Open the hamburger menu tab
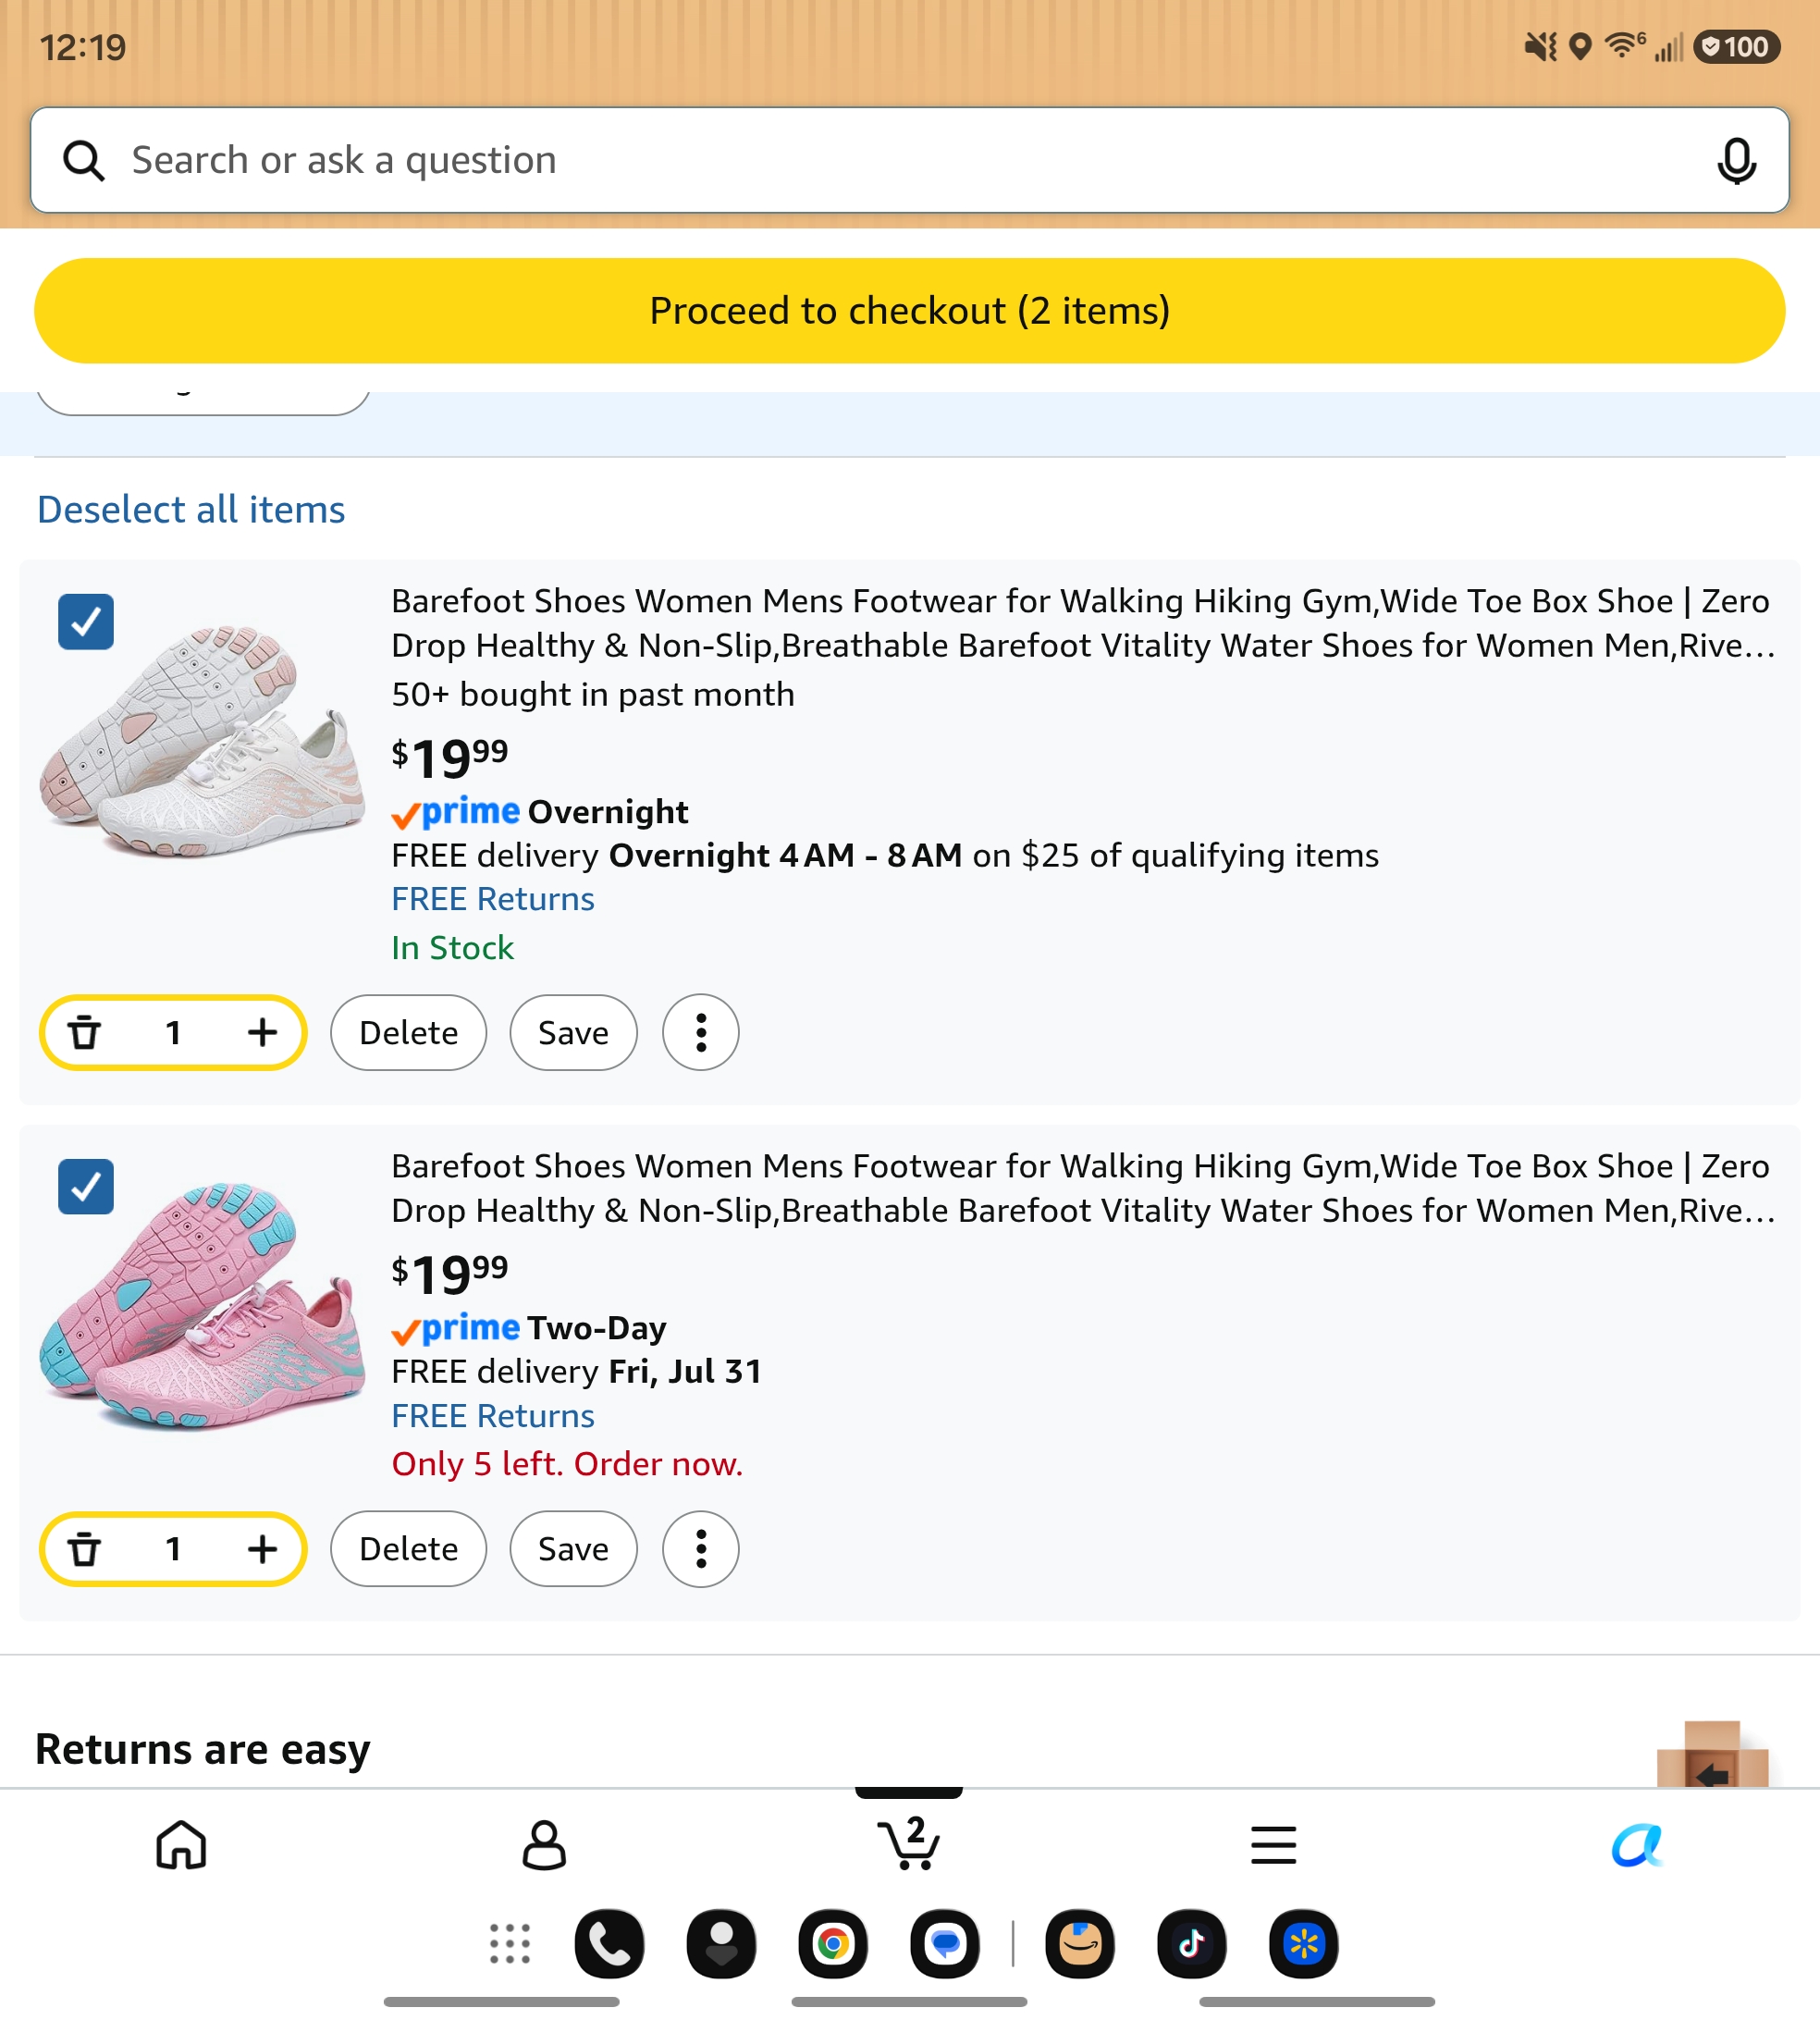 (x=1273, y=1844)
